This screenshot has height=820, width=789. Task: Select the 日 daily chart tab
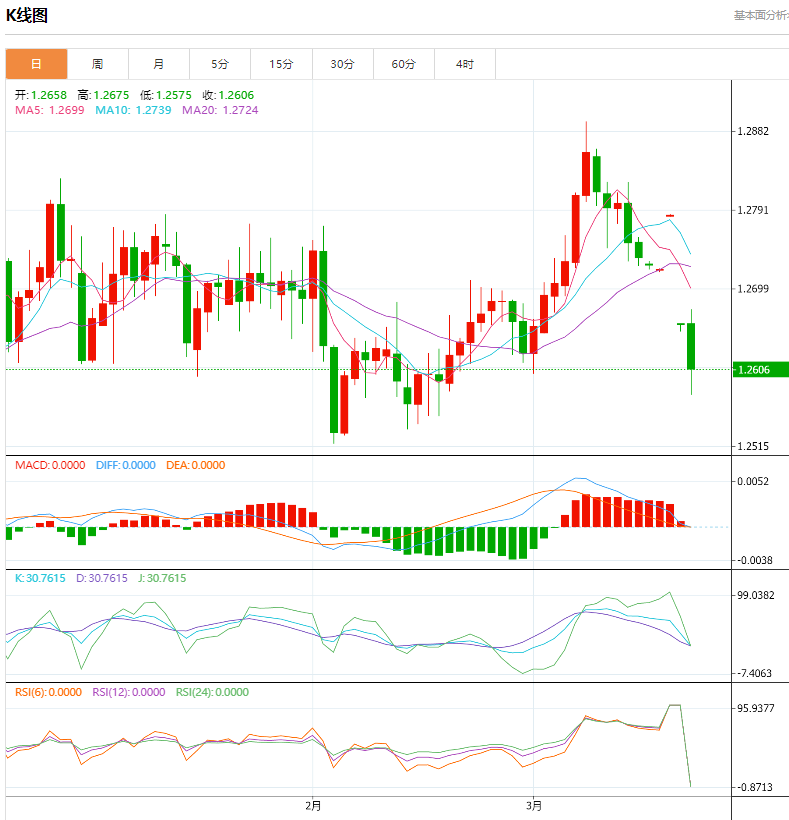pos(36,64)
